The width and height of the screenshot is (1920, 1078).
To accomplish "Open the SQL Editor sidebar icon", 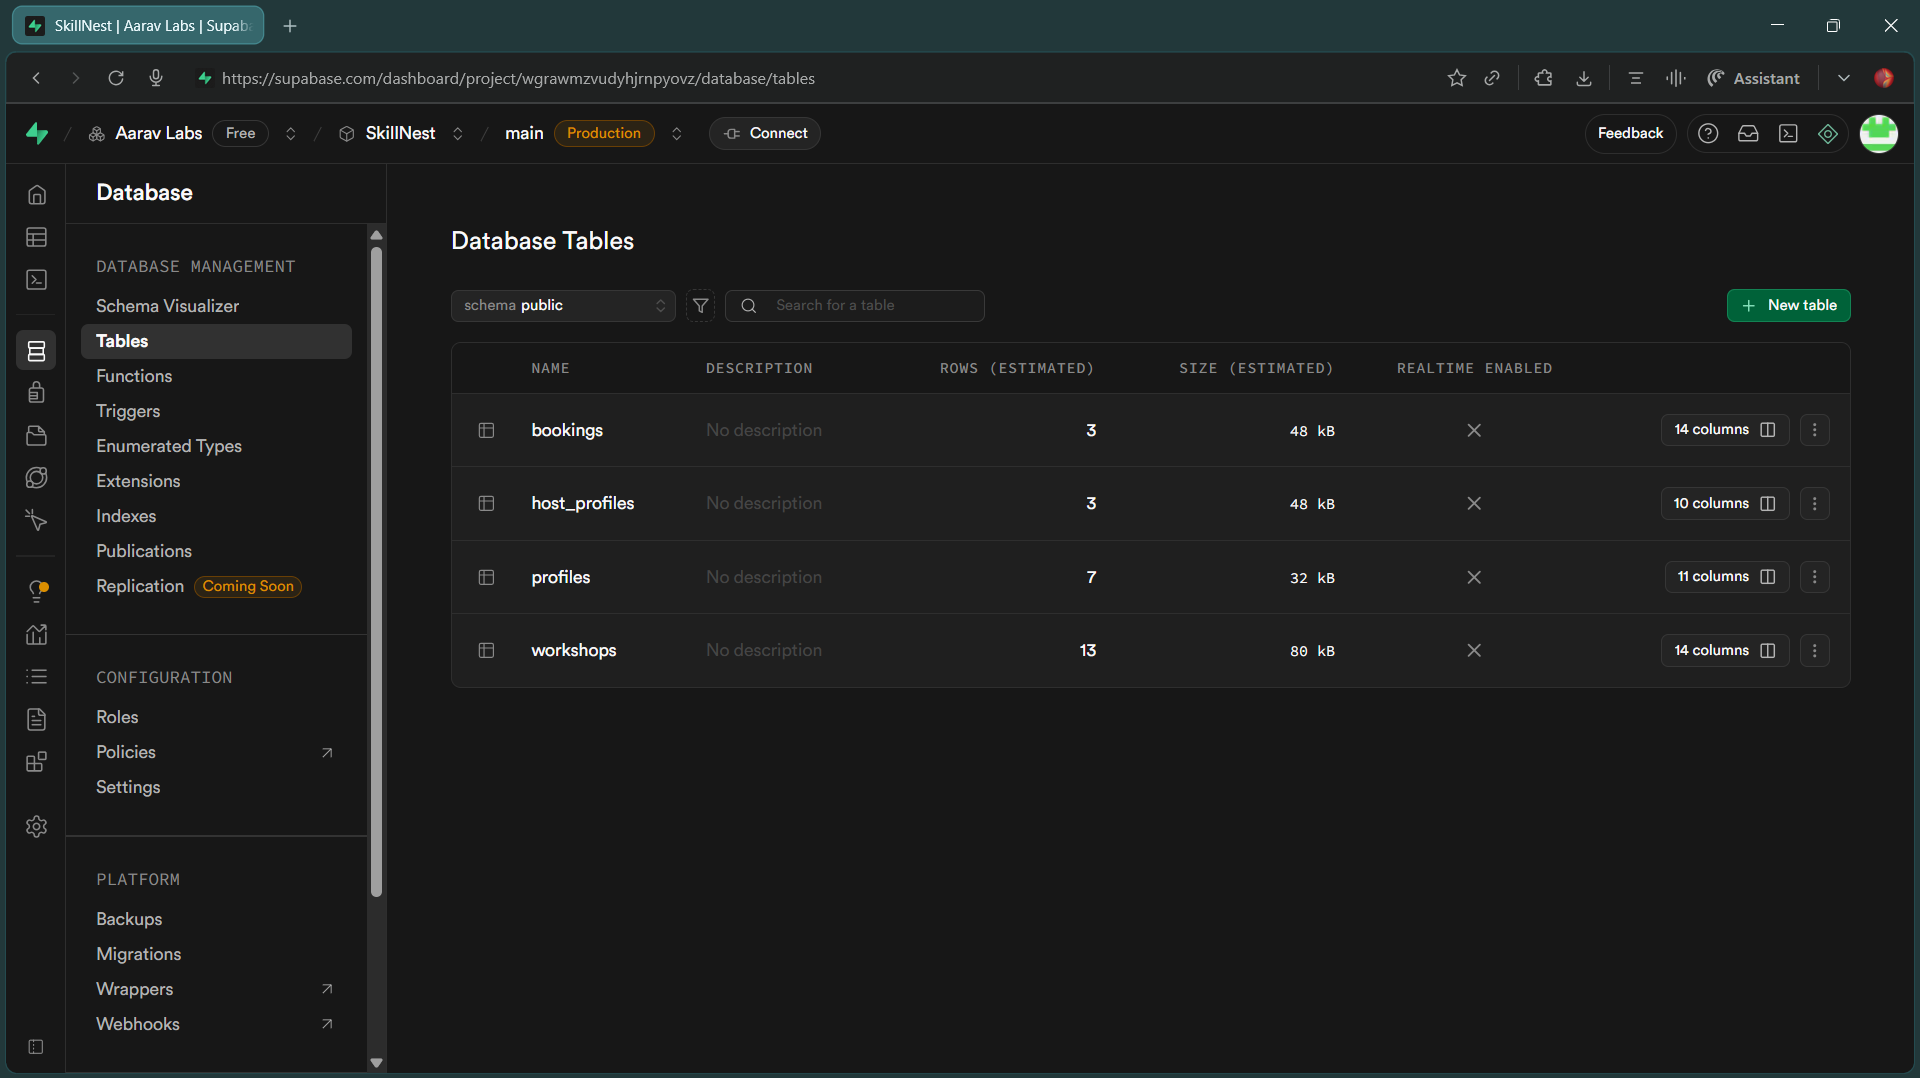I will pos(37,280).
